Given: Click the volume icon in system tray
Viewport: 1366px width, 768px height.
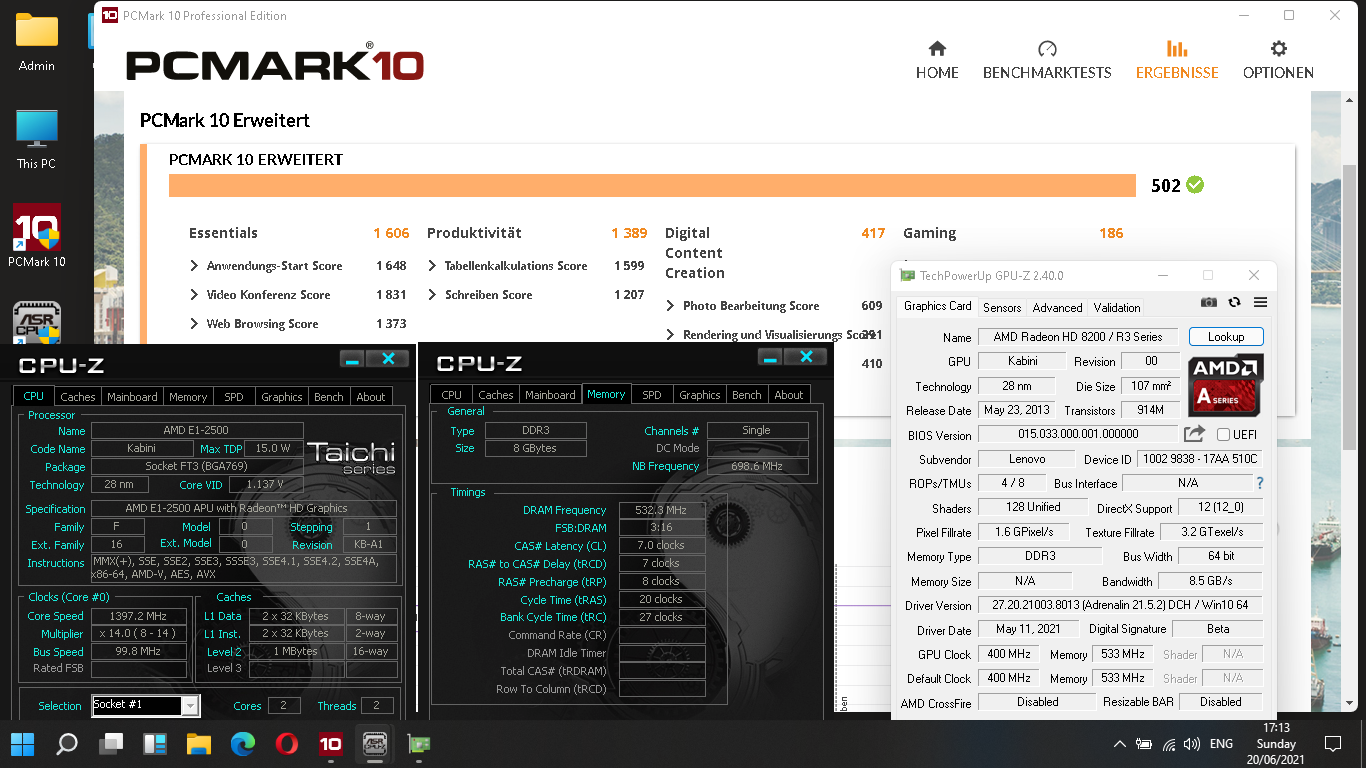Looking at the screenshot, I should pyautogui.click(x=1191, y=744).
